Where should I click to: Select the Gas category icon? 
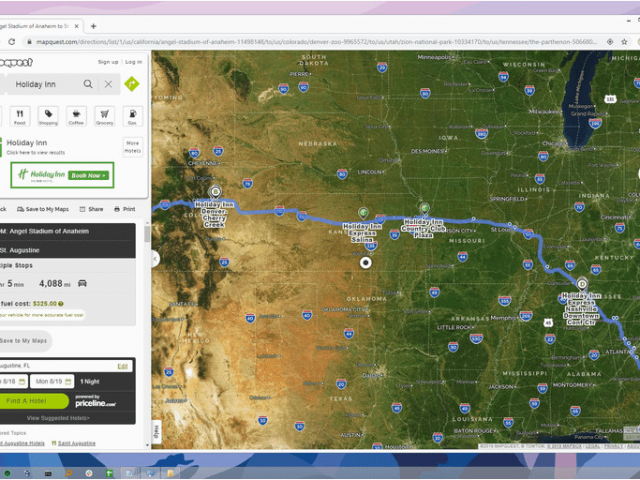[x=132, y=116]
